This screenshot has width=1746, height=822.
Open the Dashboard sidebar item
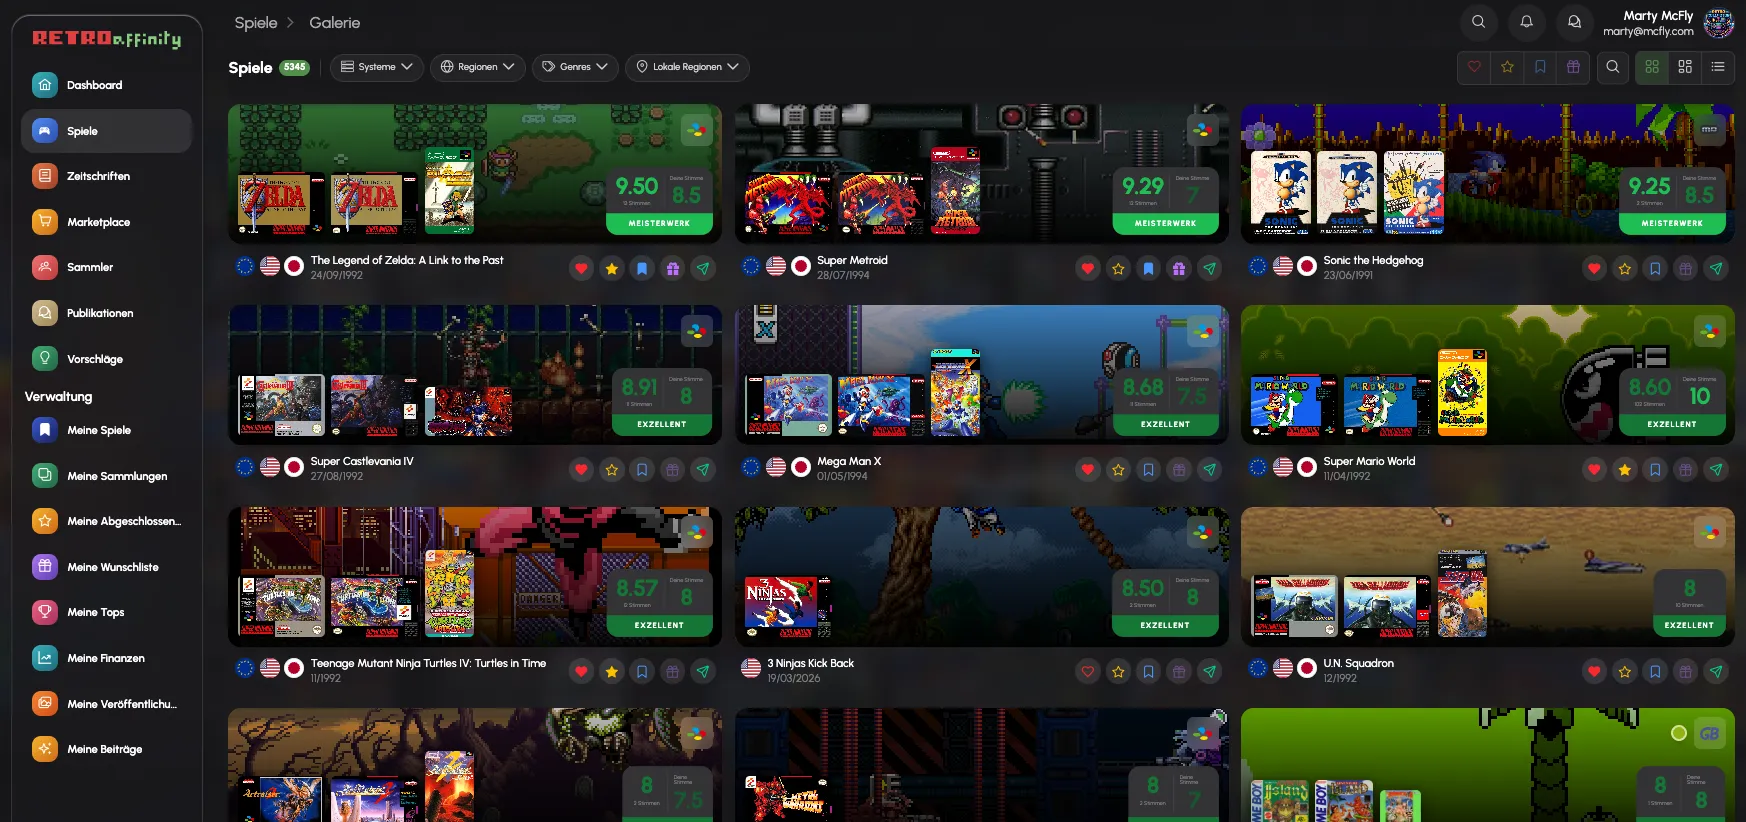pyautogui.click(x=106, y=85)
